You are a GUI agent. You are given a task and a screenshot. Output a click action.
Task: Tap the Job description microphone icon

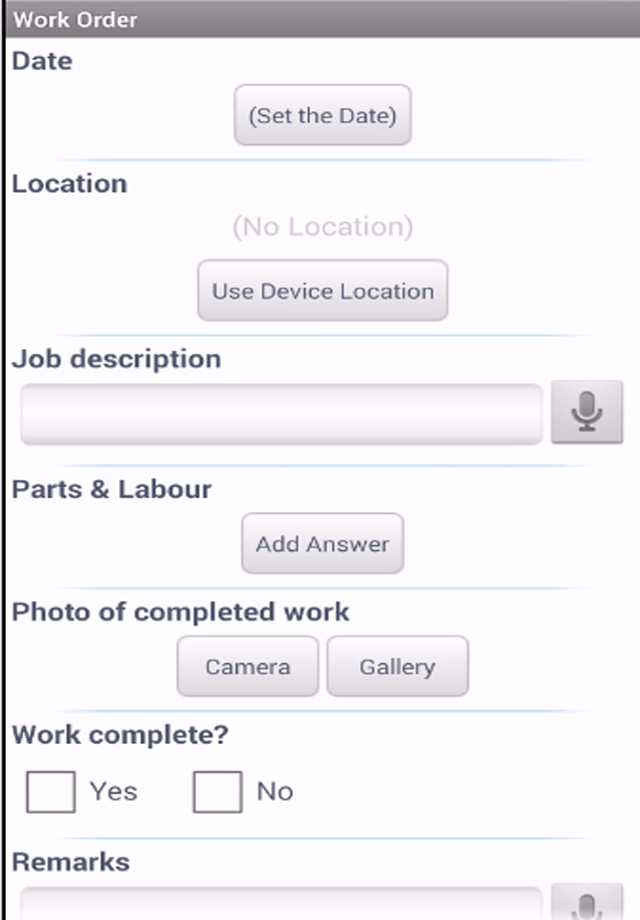587,412
